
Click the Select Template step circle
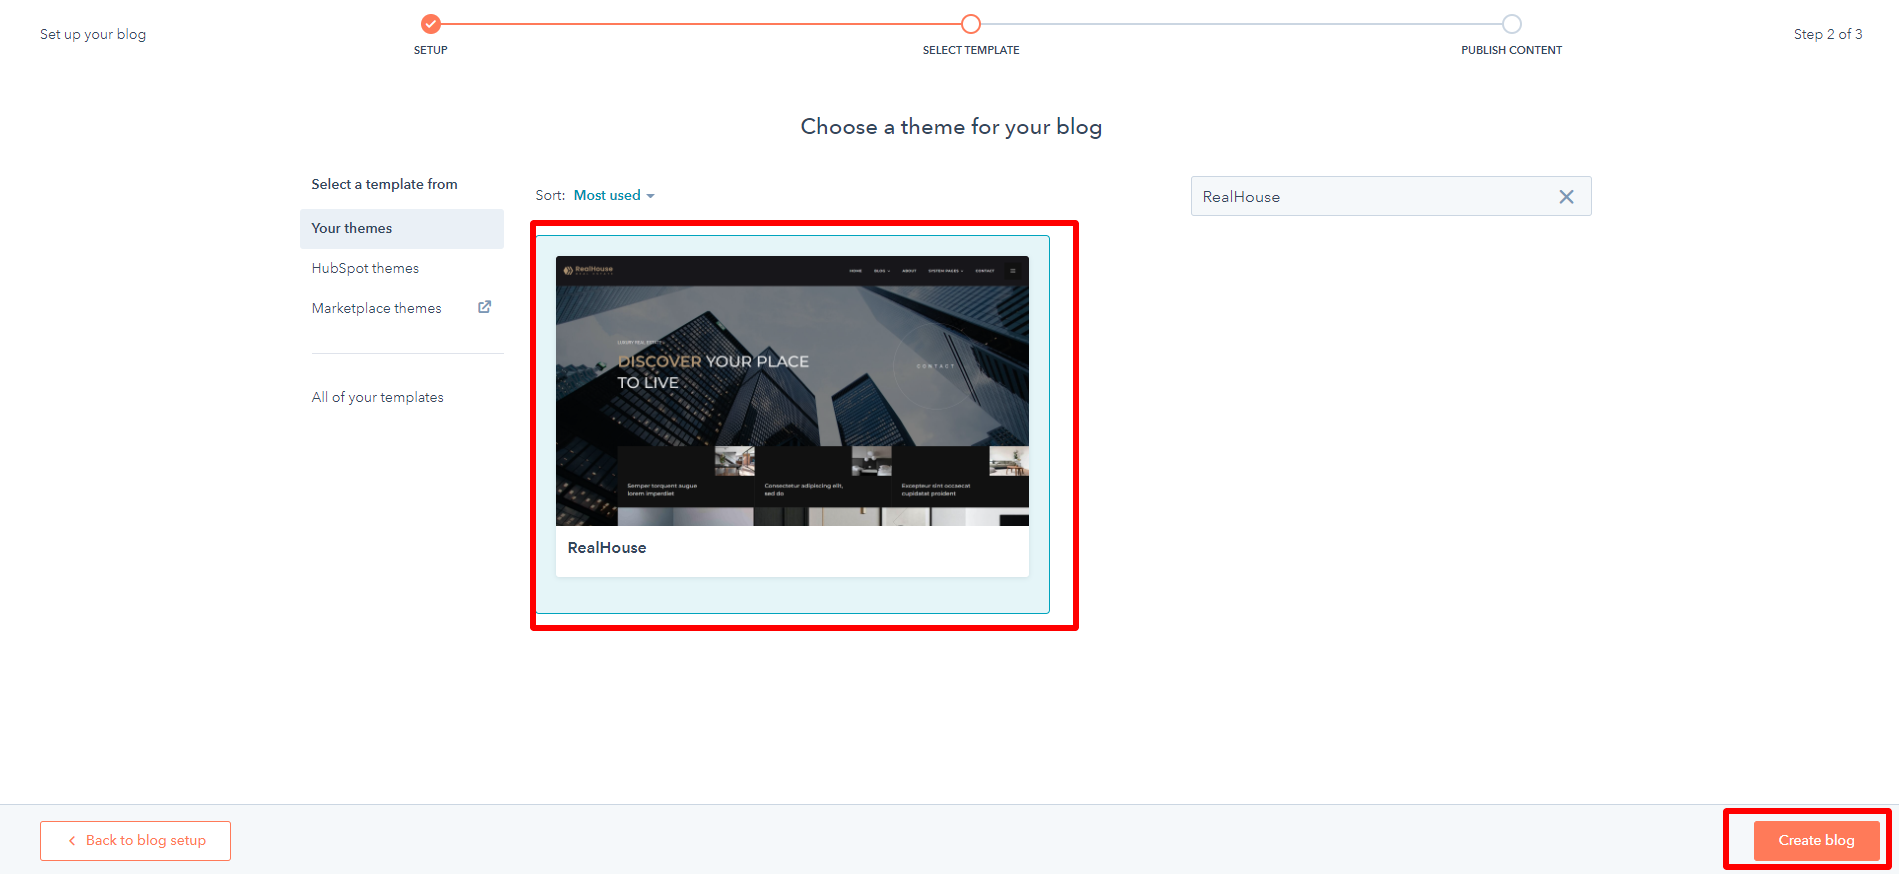tap(970, 24)
